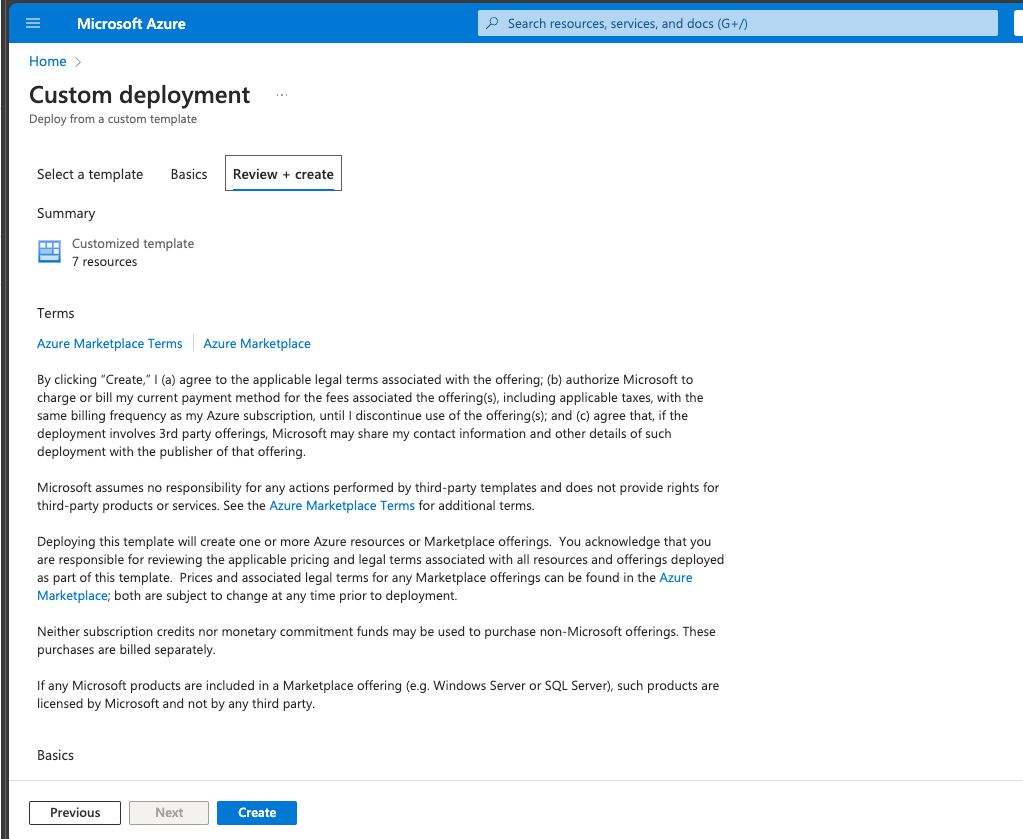Focus the Search resources, services, and docs field
The height and width of the screenshot is (839, 1023).
pos(737,23)
